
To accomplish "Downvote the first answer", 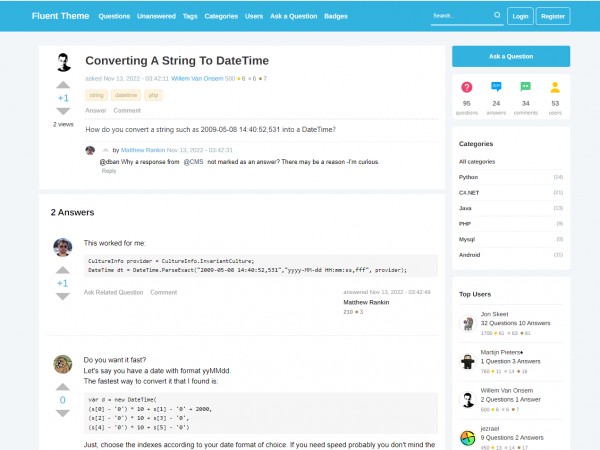I will tap(62, 296).
